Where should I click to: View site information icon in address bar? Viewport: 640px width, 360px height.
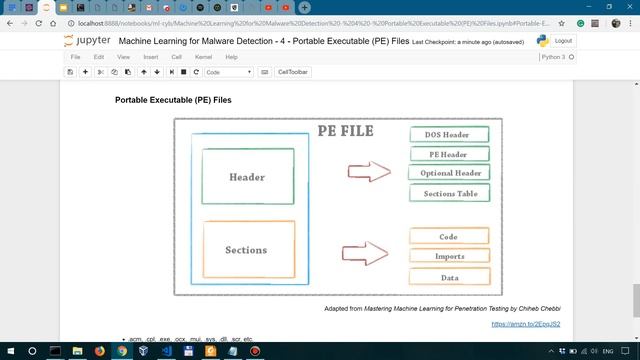click(71, 24)
